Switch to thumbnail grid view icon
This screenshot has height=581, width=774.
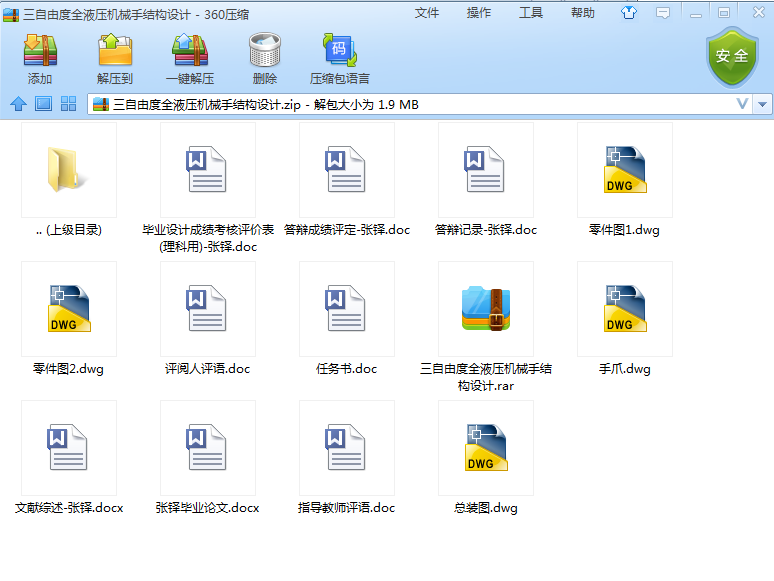click(x=68, y=104)
